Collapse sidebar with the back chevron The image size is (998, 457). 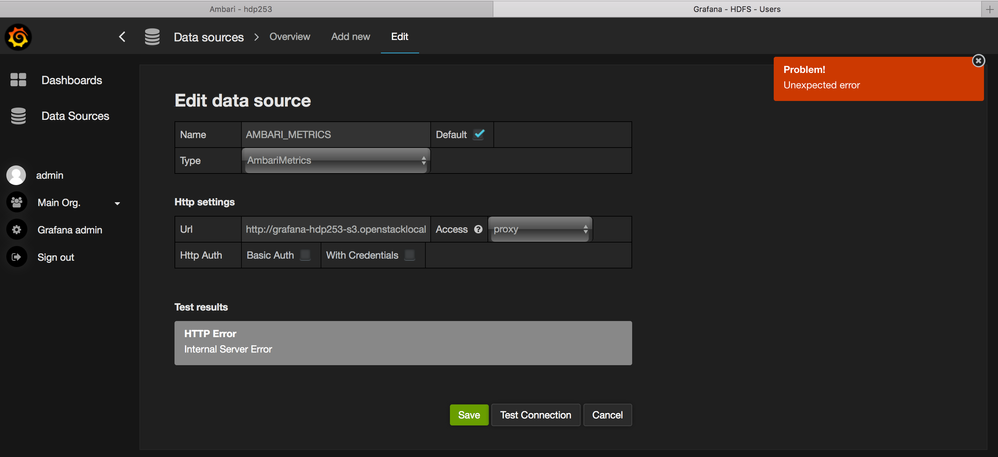pyautogui.click(x=122, y=37)
